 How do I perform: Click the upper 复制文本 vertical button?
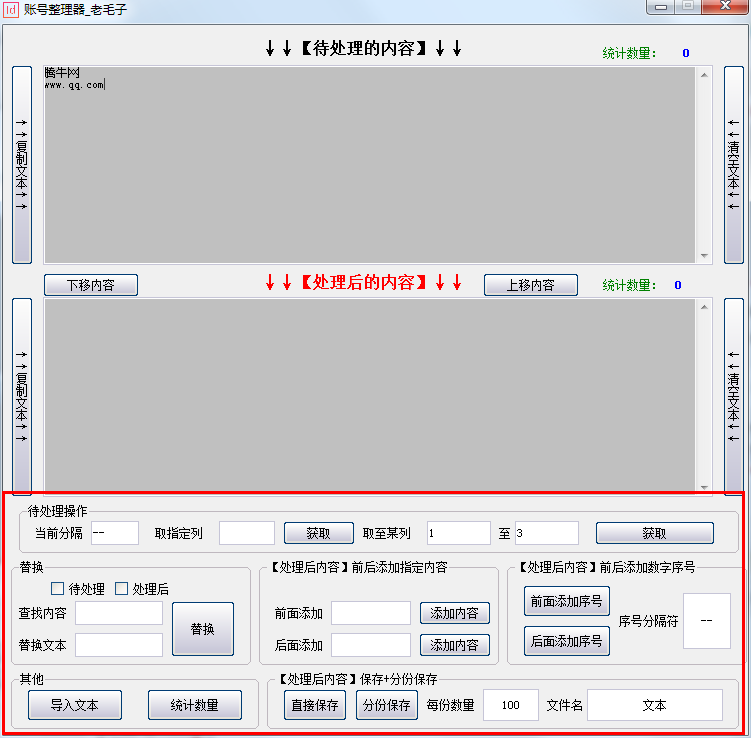tap(22, 165)
